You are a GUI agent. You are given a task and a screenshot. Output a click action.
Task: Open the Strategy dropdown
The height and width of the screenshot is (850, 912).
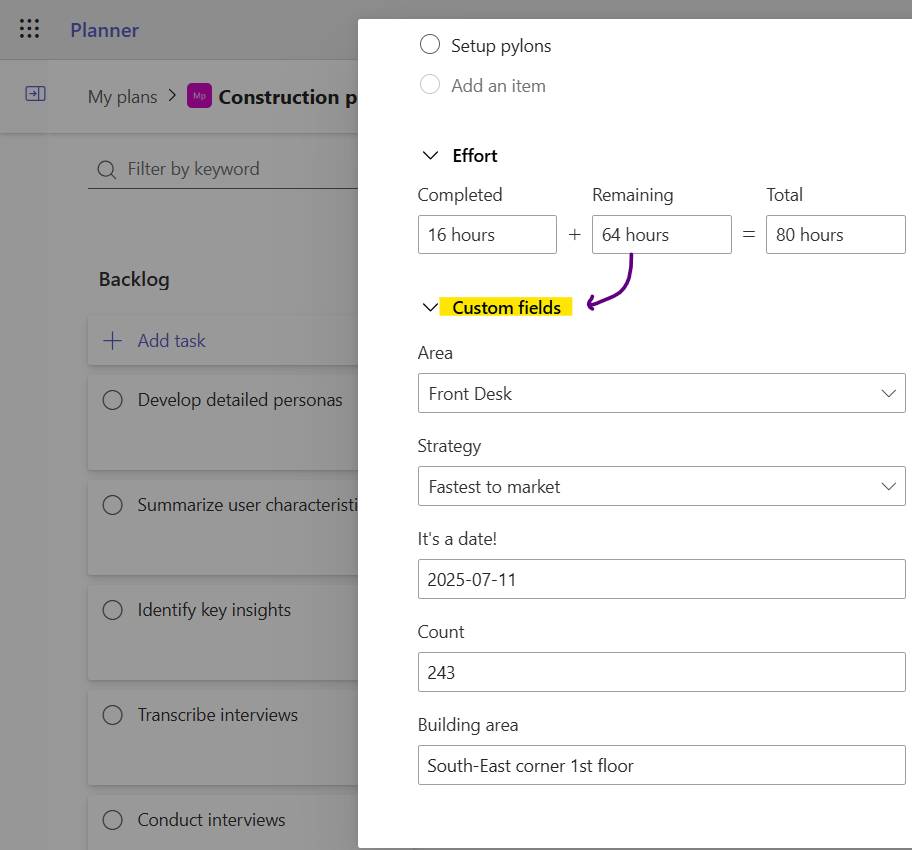click(661, 486)
